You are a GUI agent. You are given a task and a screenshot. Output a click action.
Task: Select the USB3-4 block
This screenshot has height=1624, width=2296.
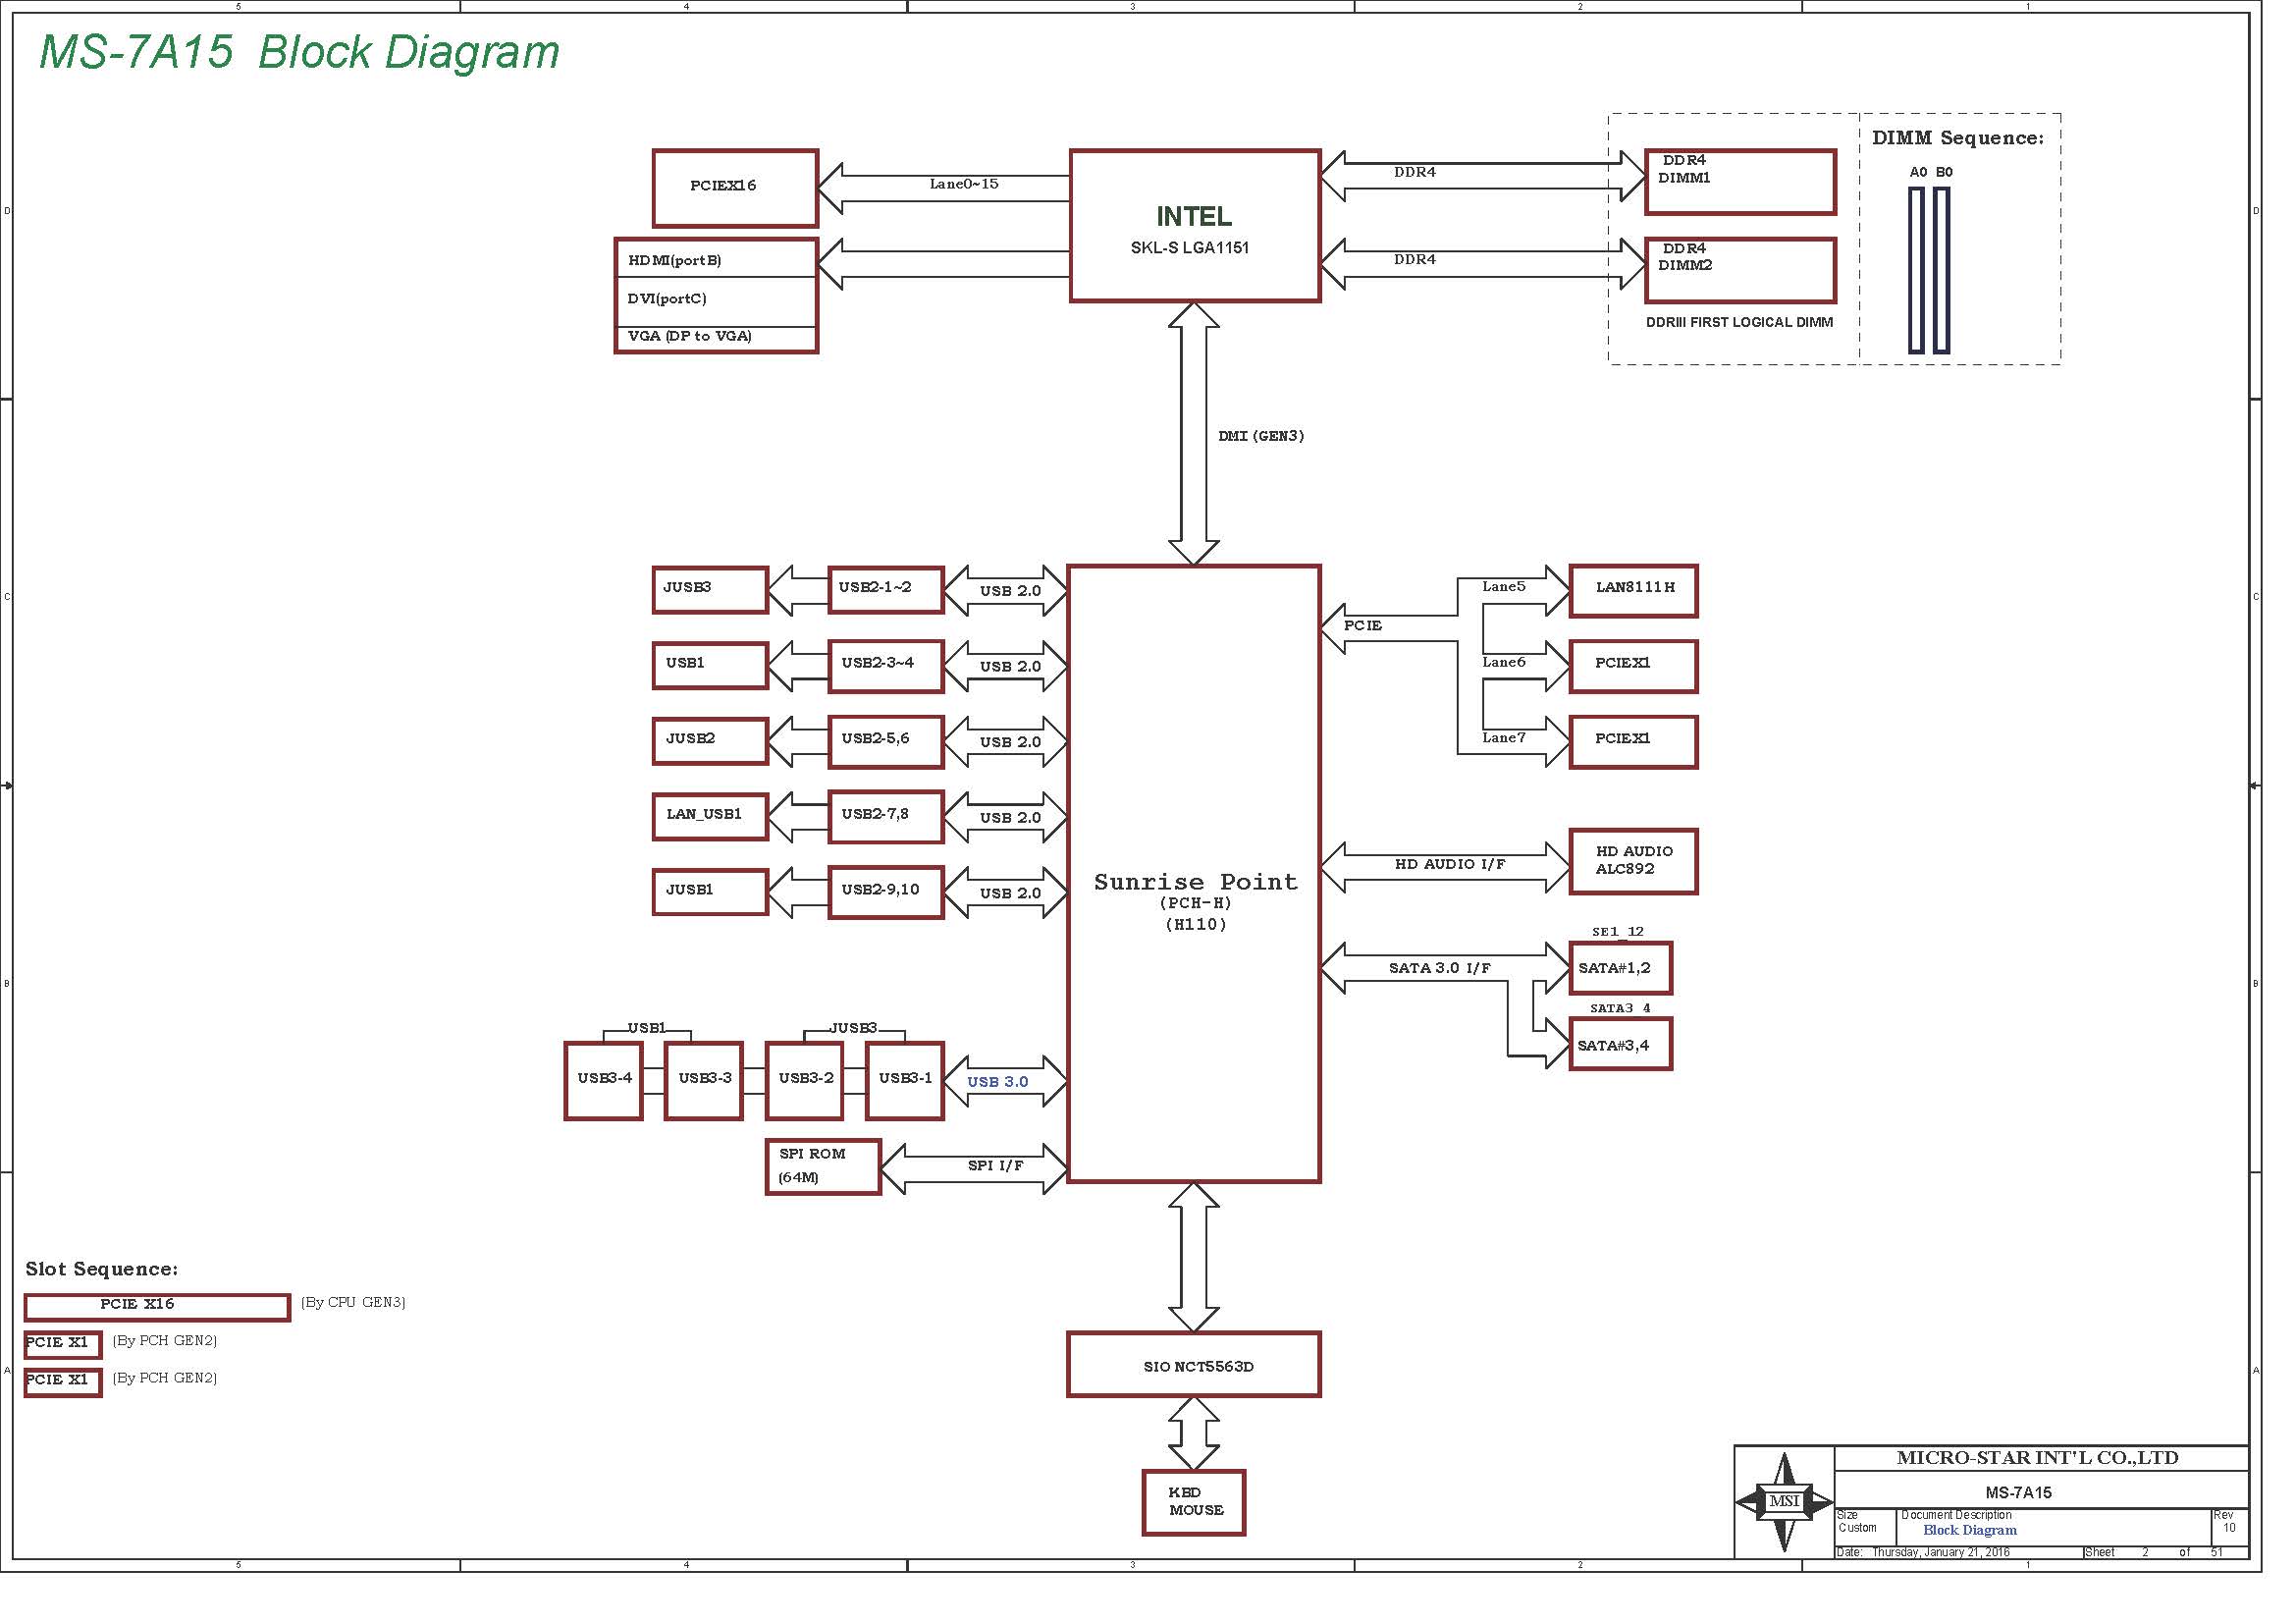[x=603, y=1081]
